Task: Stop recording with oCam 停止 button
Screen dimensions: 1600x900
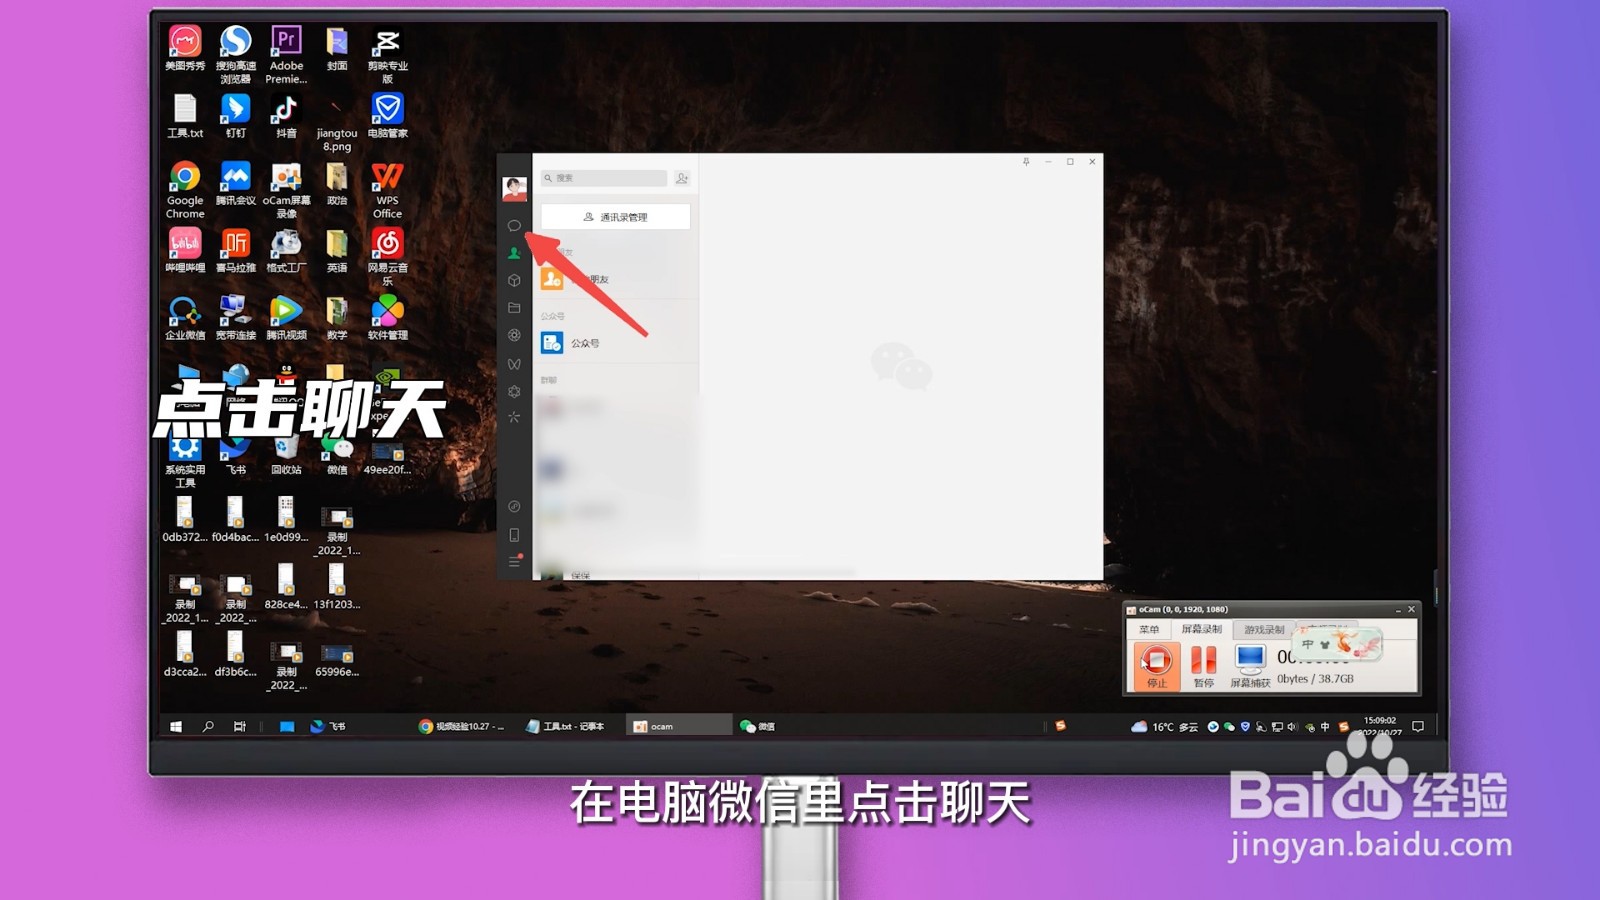Action: pyautogui.click(x=1155, y=663)
